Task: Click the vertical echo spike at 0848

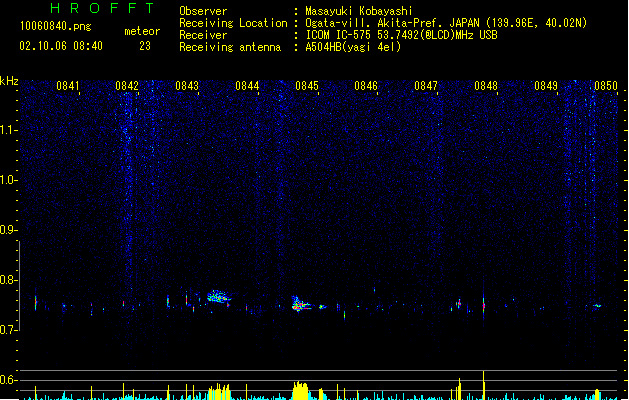Action: 484,305
